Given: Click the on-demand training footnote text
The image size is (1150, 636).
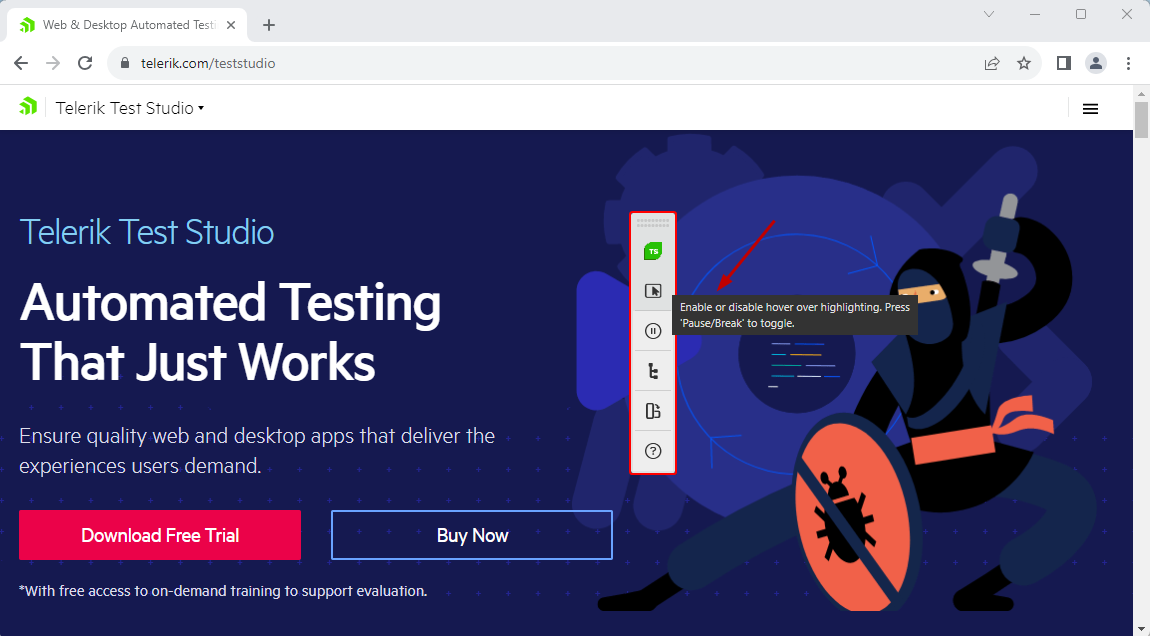Looking at the screenshot, I should [x=223, y=591].
